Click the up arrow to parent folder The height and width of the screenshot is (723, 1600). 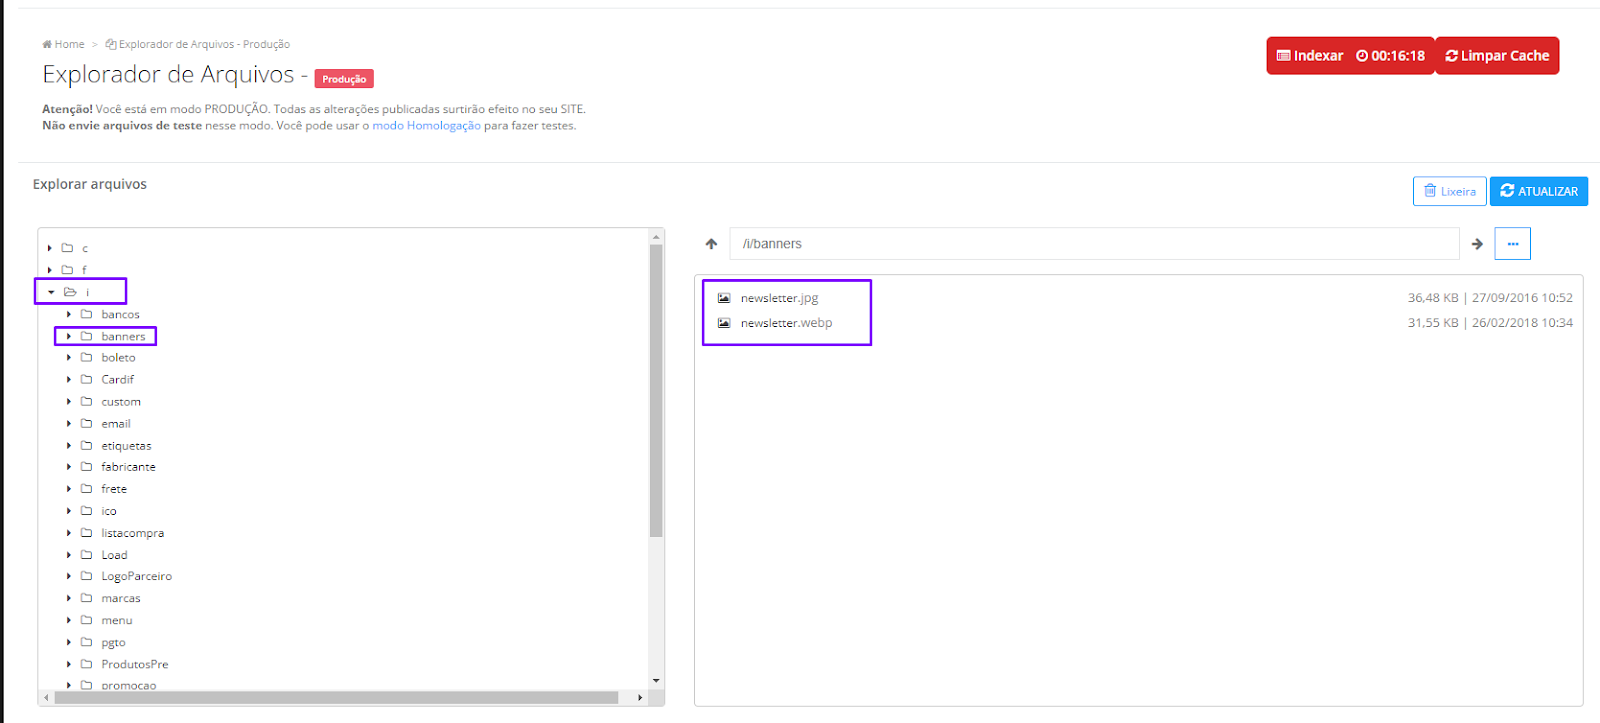click(x=711, y=244)
